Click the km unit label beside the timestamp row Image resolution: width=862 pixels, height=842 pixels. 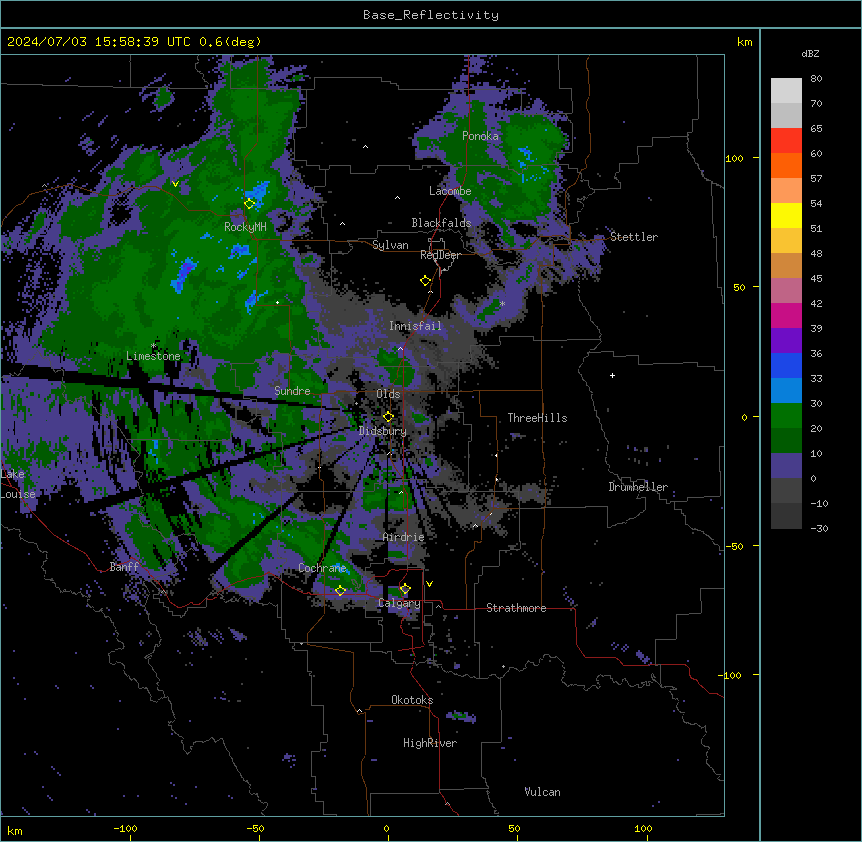(x=745, y=42)
